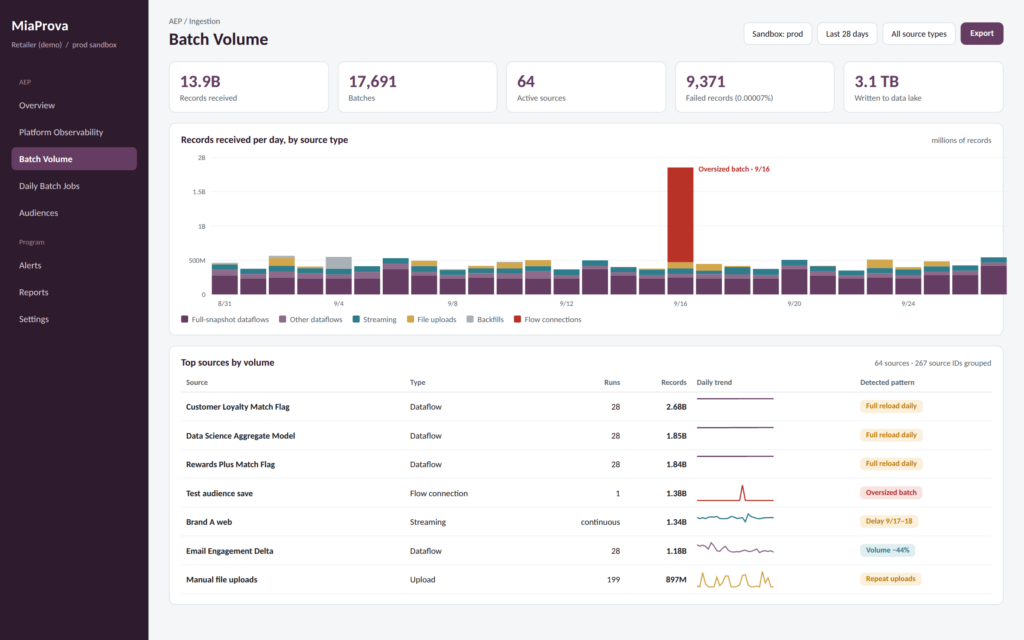Screen dimensions: 1024x640
Task: Open Manual file uploads source
Action: [x=221, y=579]
